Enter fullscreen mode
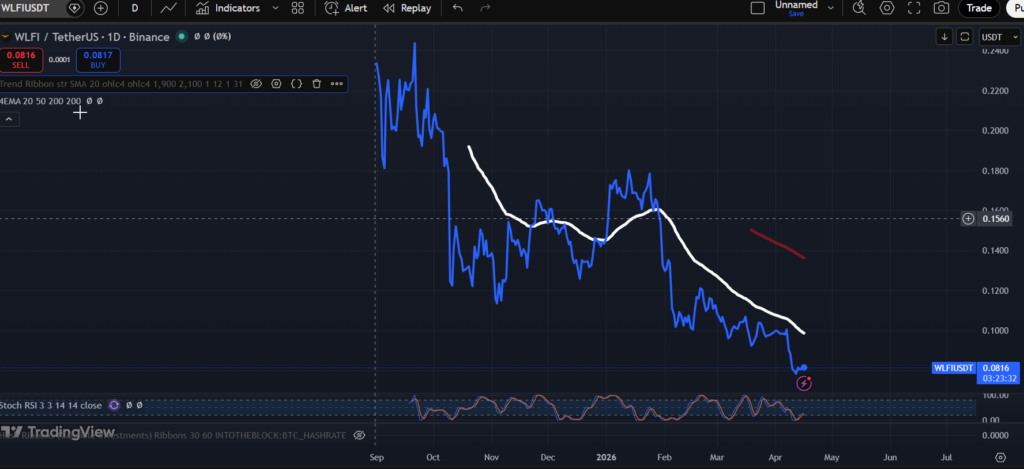The width and height of the screenshot is (1024, 469). 914,8
